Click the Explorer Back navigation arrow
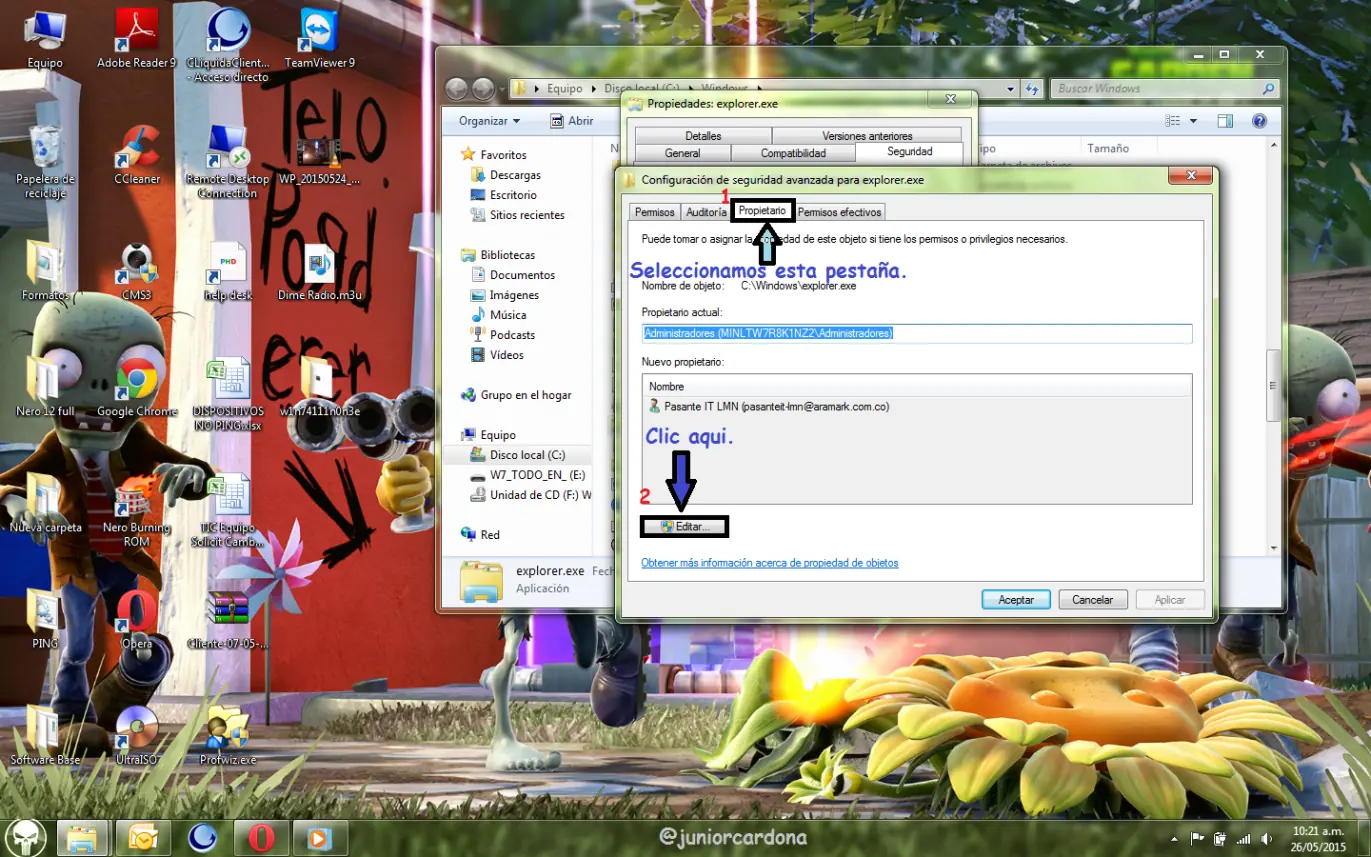 click(457, 89)
